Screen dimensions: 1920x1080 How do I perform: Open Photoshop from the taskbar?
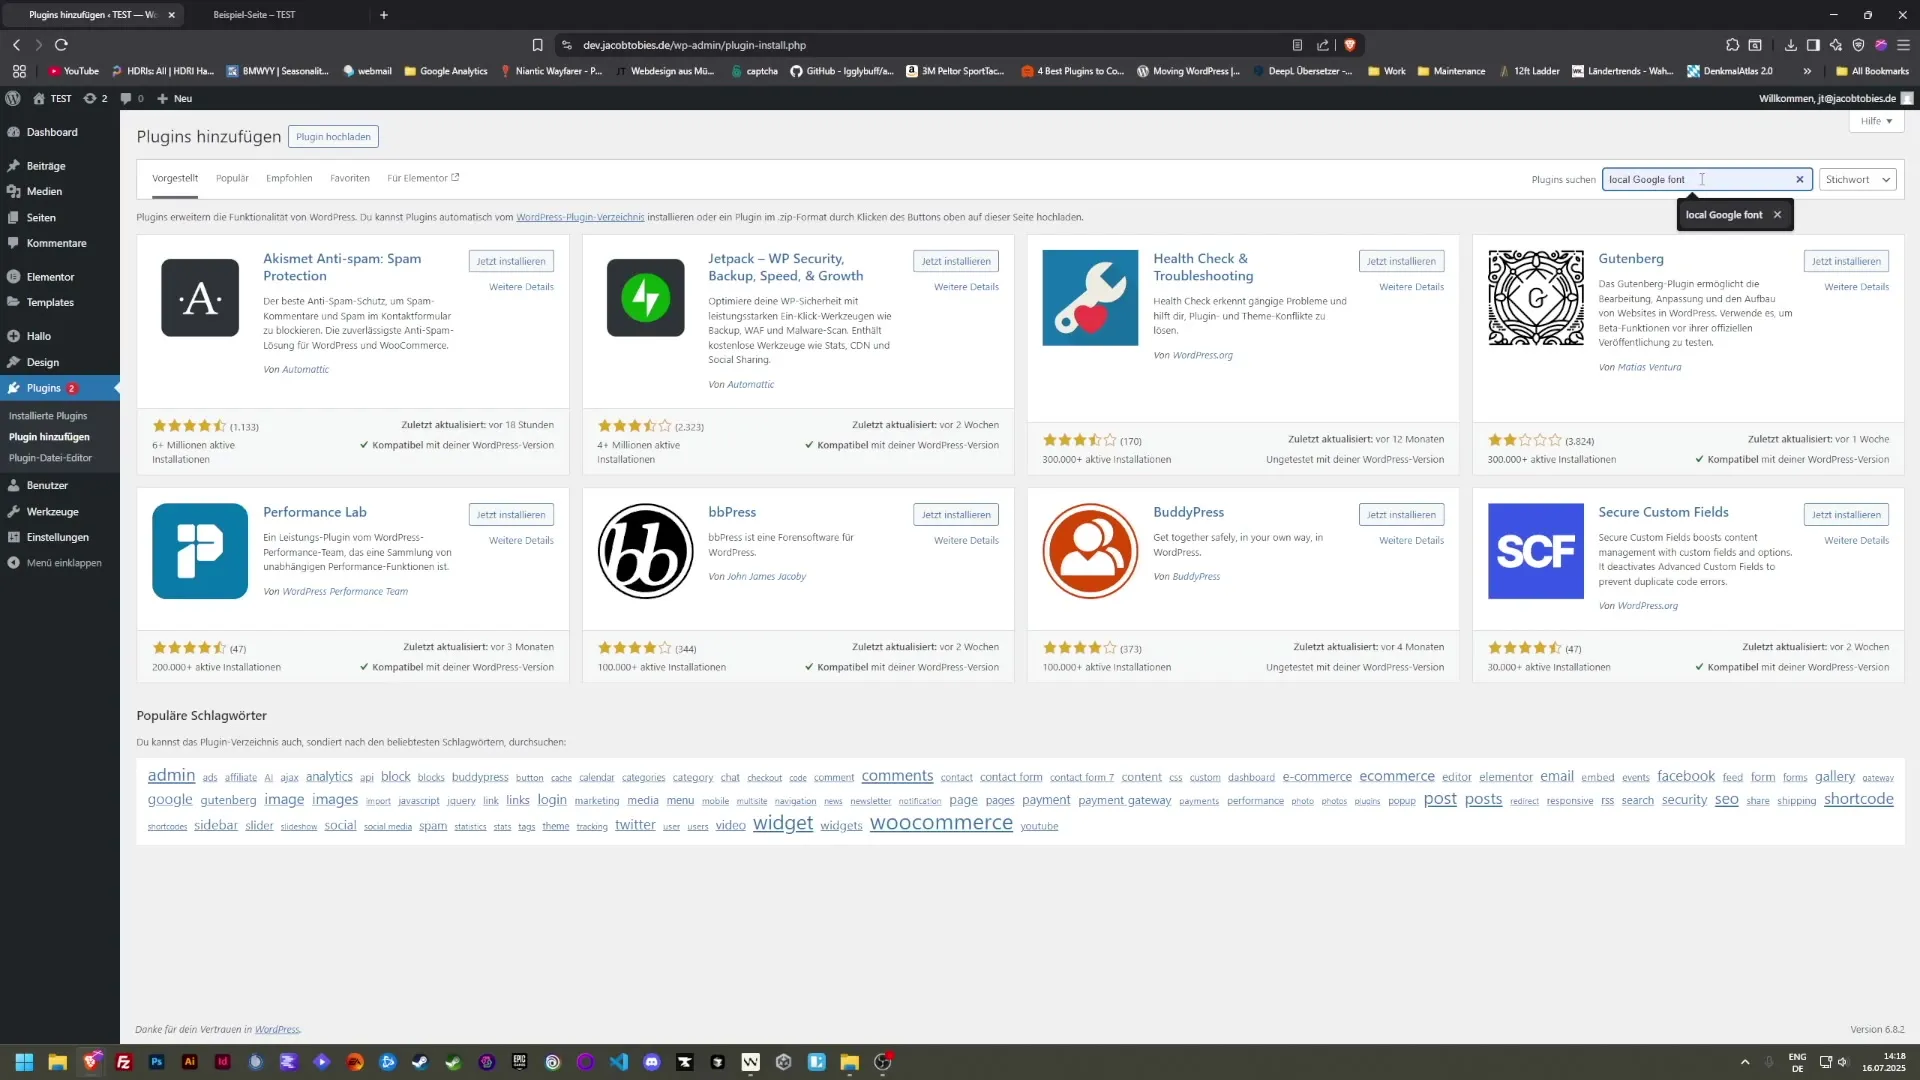point(156,1062)
